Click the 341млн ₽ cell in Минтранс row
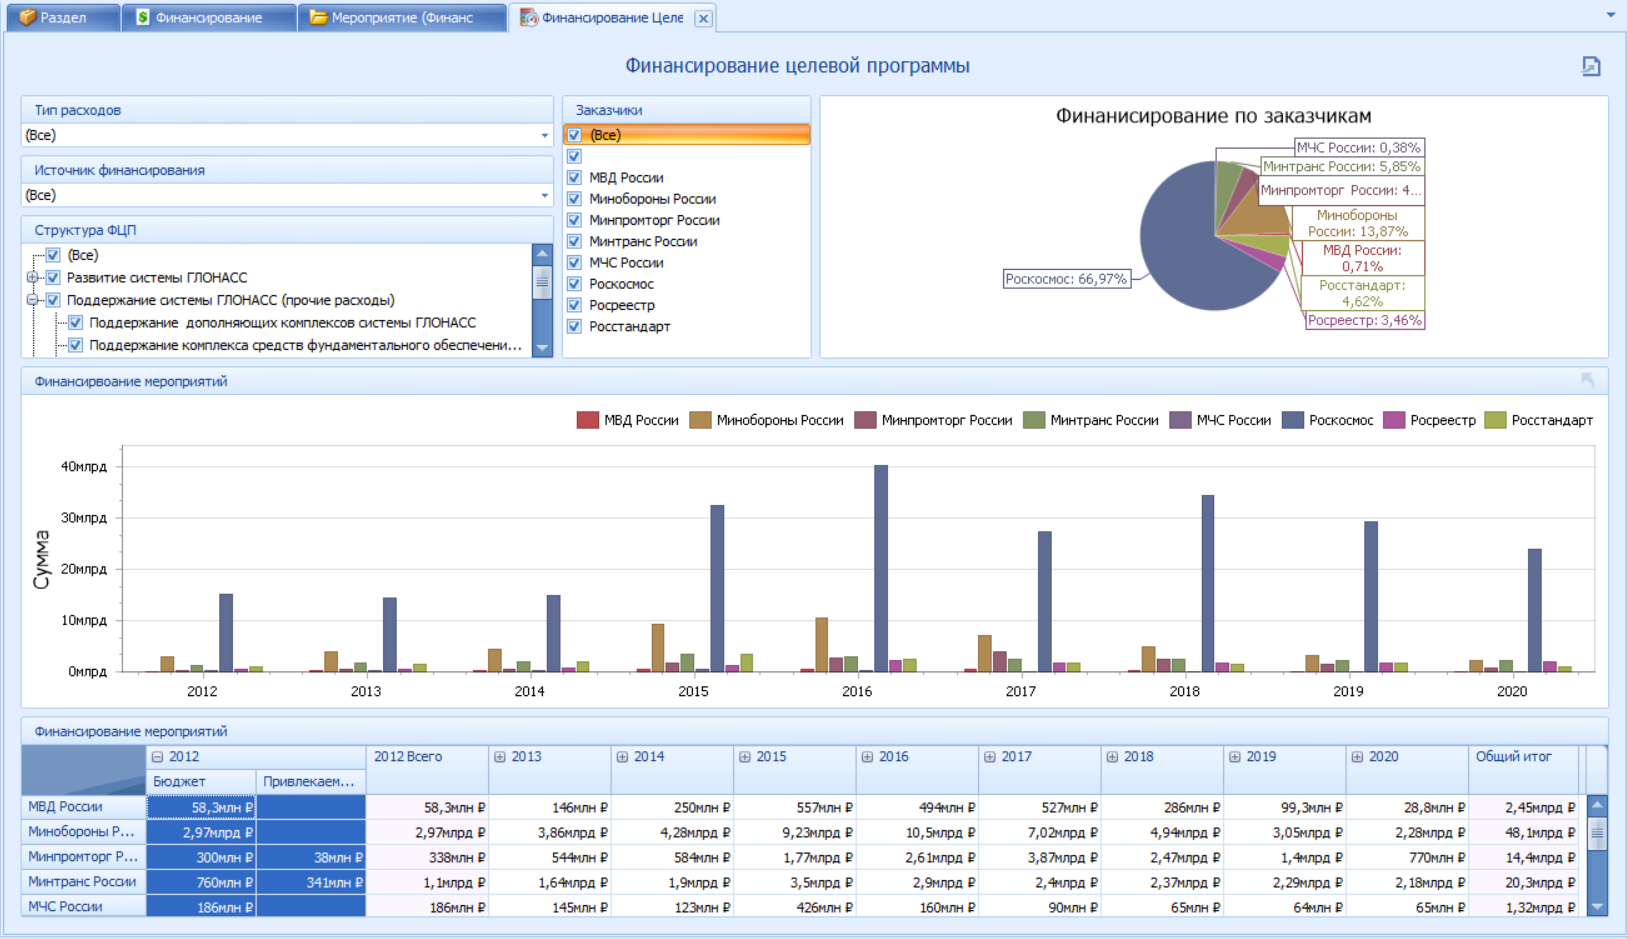 click(x=311, y=882)
